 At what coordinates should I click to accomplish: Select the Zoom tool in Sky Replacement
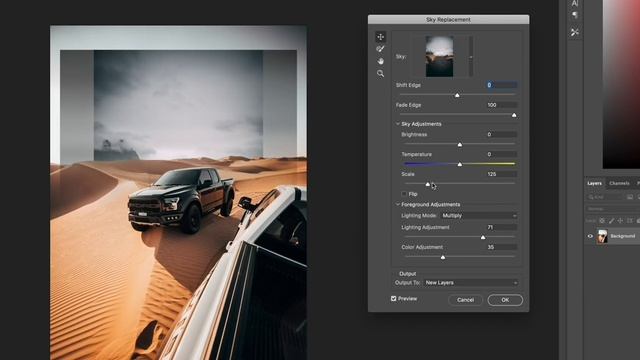coord(380,73)
